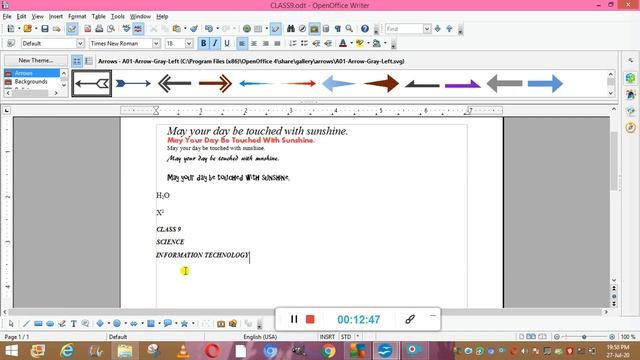Expand the Basic Shapes dropdown arrow
Screen dimensions: 640x360
pyautogui.click(x=108, y=324)
